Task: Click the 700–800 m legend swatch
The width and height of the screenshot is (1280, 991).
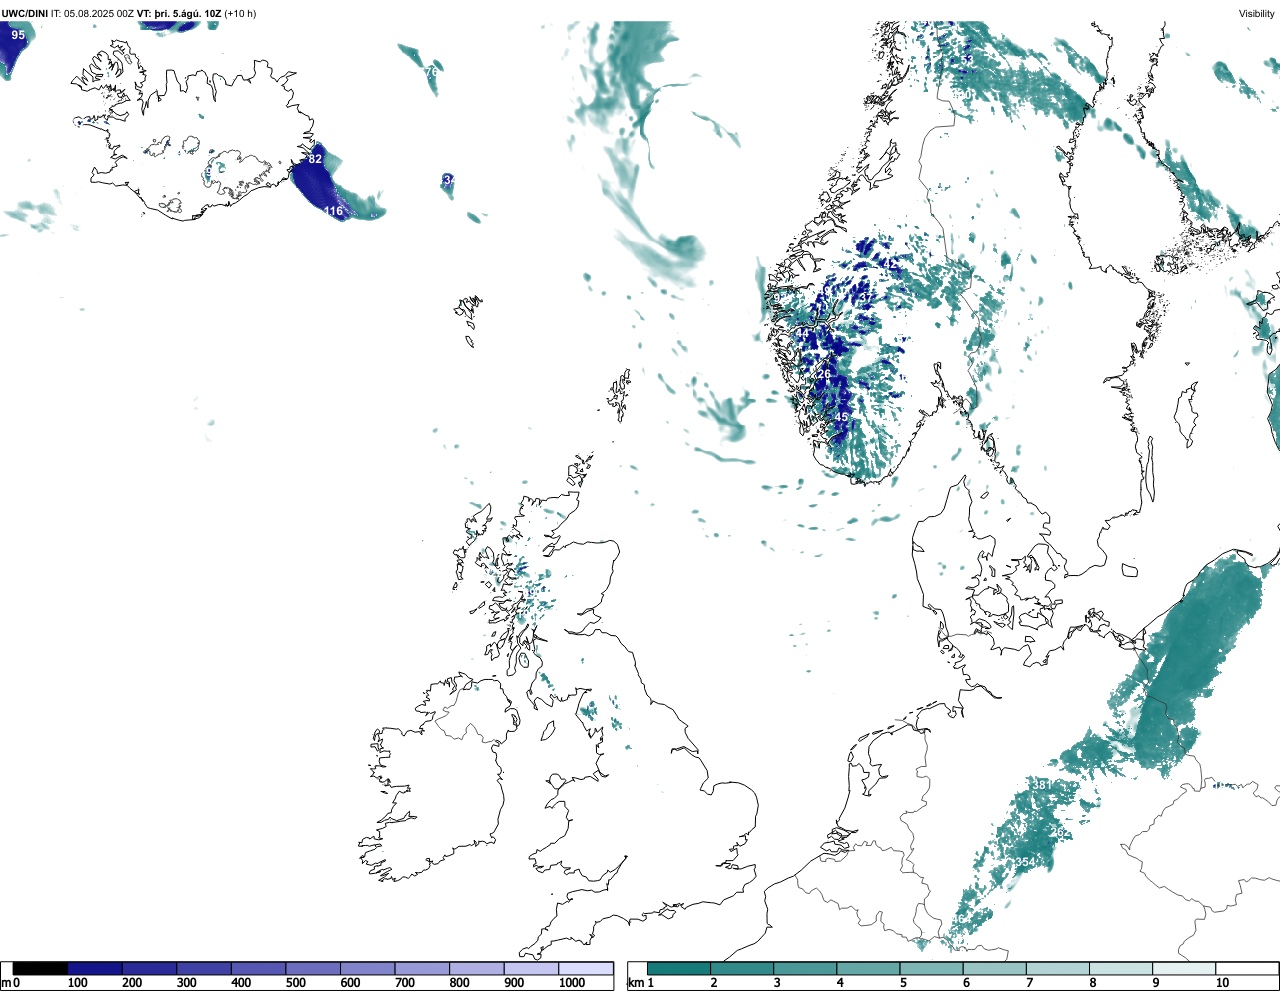Action: [x=422, y=968]
